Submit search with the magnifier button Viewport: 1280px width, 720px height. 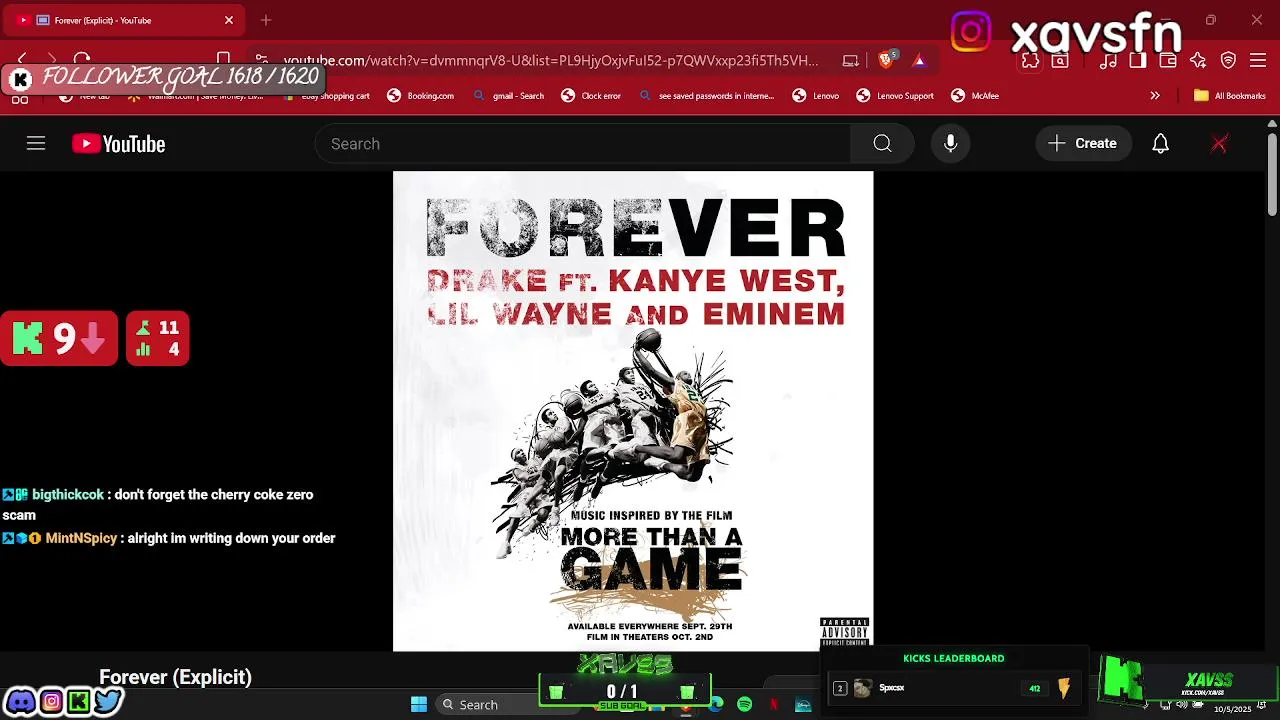coord(882,144)
